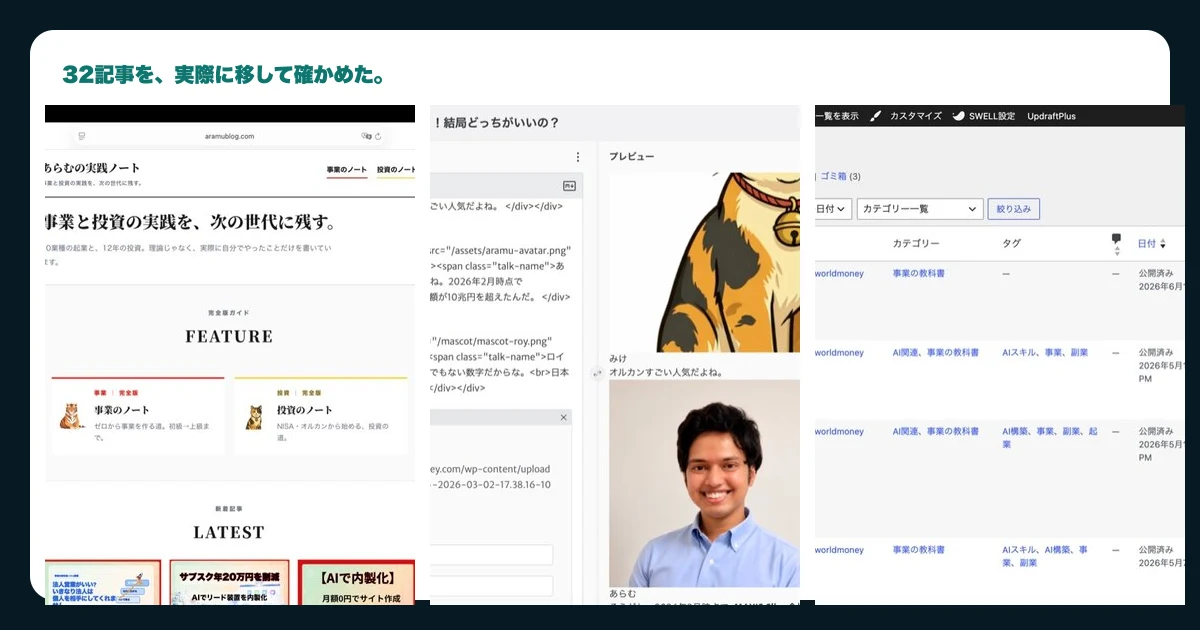Click the wp-content/upload URL text
The height and width of the screenshot is (630, 1200).
point(490,469)
